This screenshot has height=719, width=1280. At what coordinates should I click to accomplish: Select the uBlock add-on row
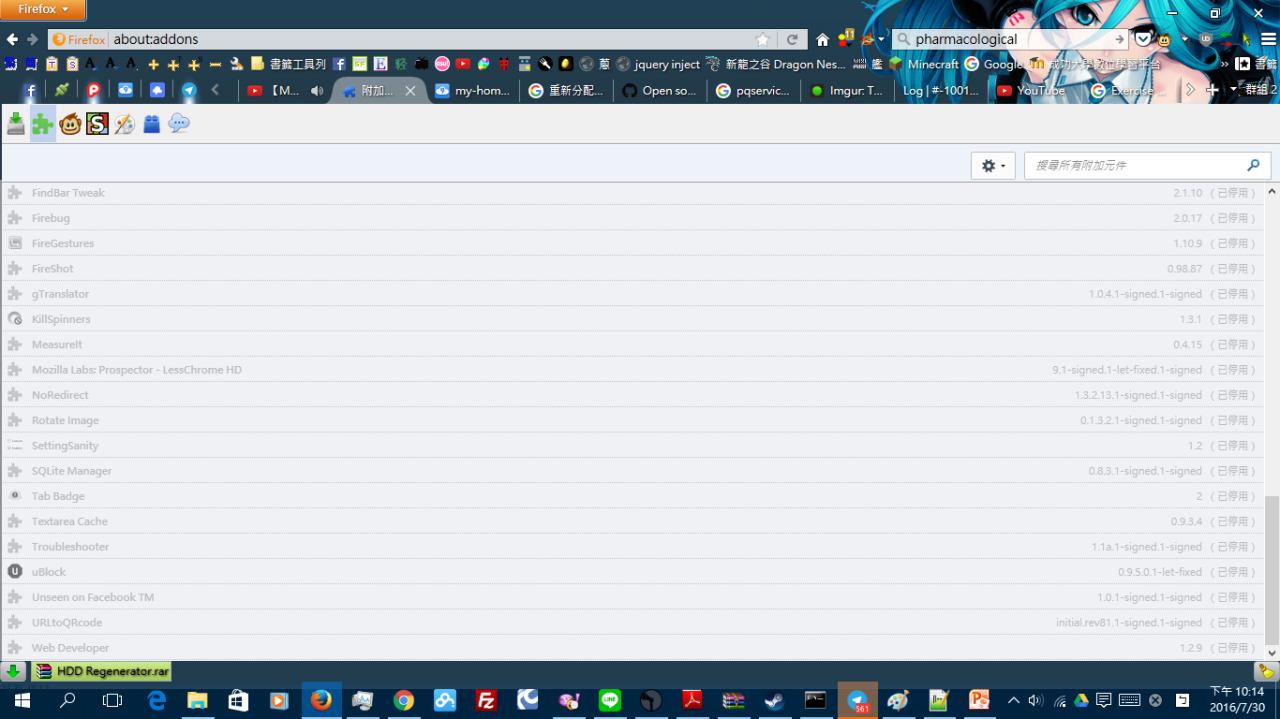(x=632, y=572)
